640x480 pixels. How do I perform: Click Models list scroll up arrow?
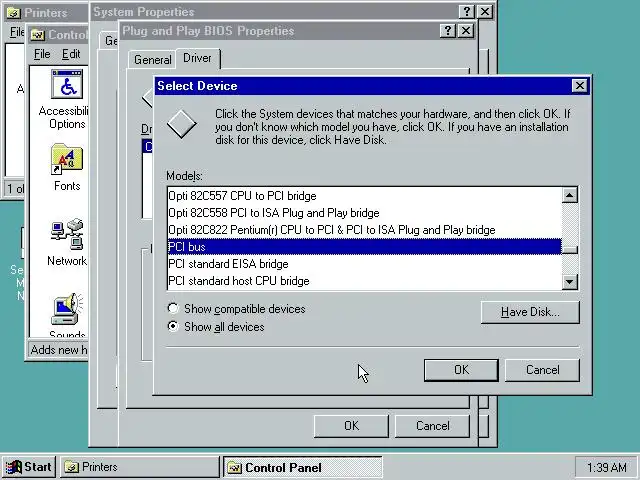coord(569,195)
